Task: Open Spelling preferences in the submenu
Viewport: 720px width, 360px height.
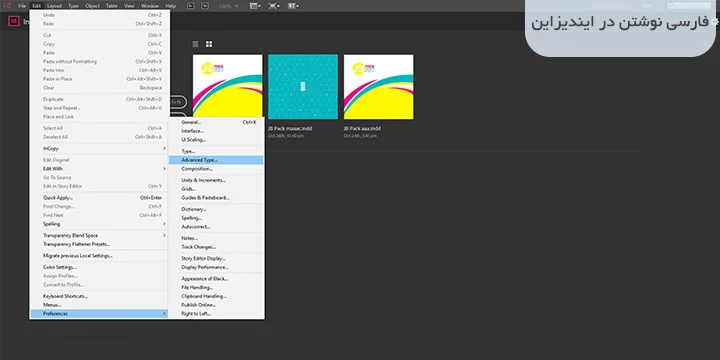Action: pyautogui.click(x=216, y=218)
